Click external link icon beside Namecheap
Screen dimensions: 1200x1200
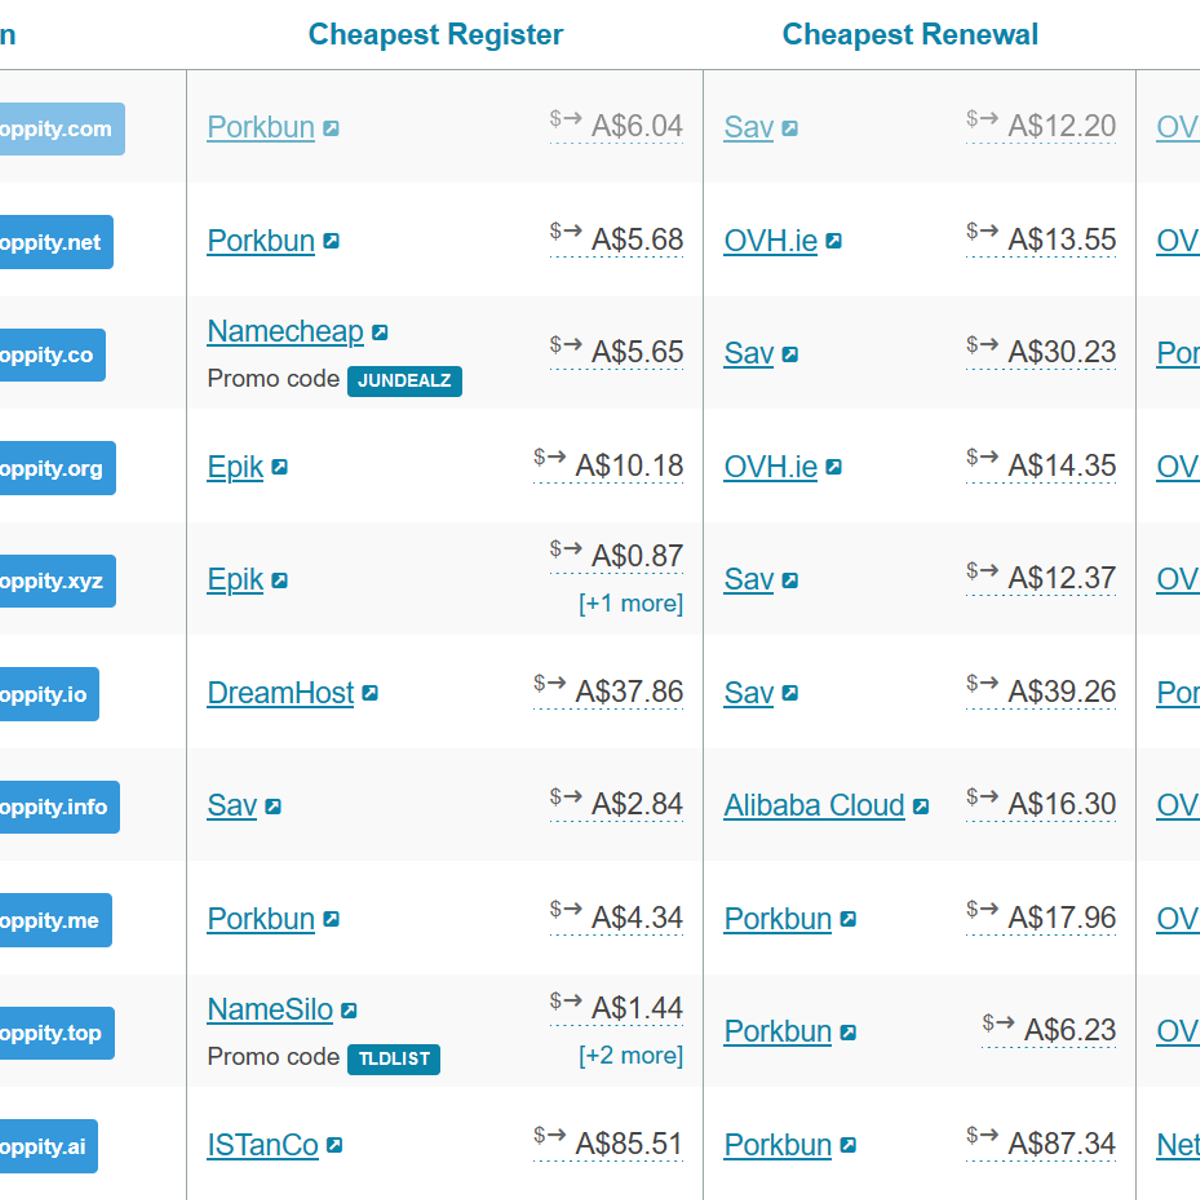click(380, 333)
